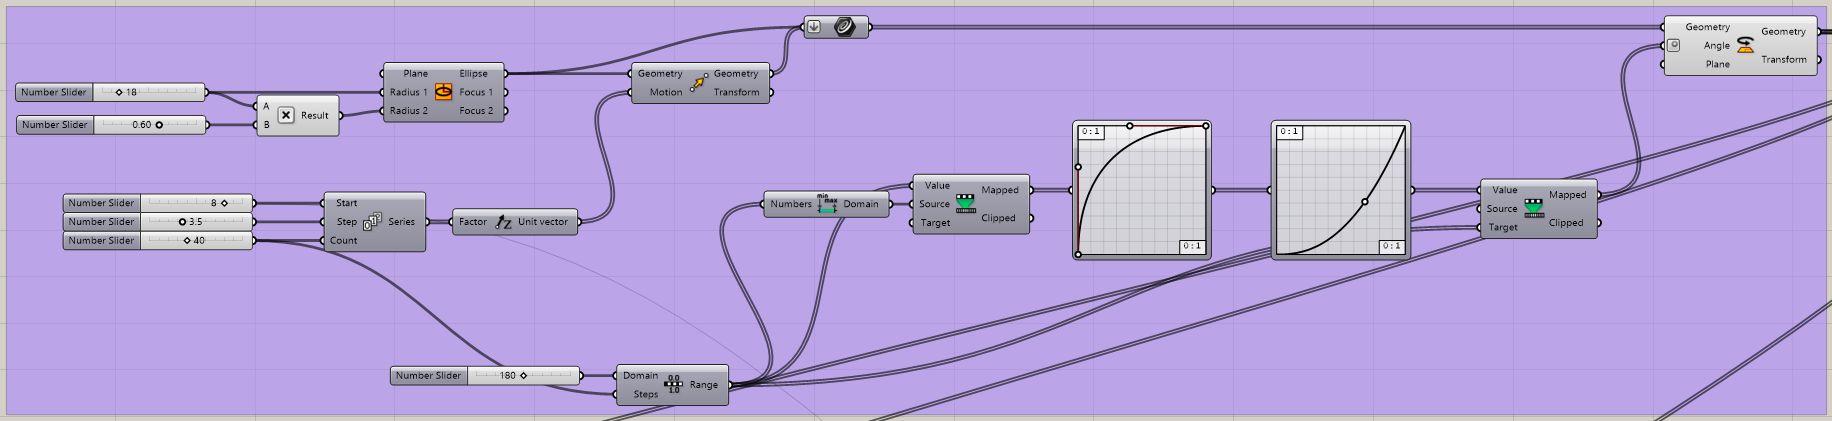
Task: Click the Transform output of the Rotate component
Action: coord(1784,59)
